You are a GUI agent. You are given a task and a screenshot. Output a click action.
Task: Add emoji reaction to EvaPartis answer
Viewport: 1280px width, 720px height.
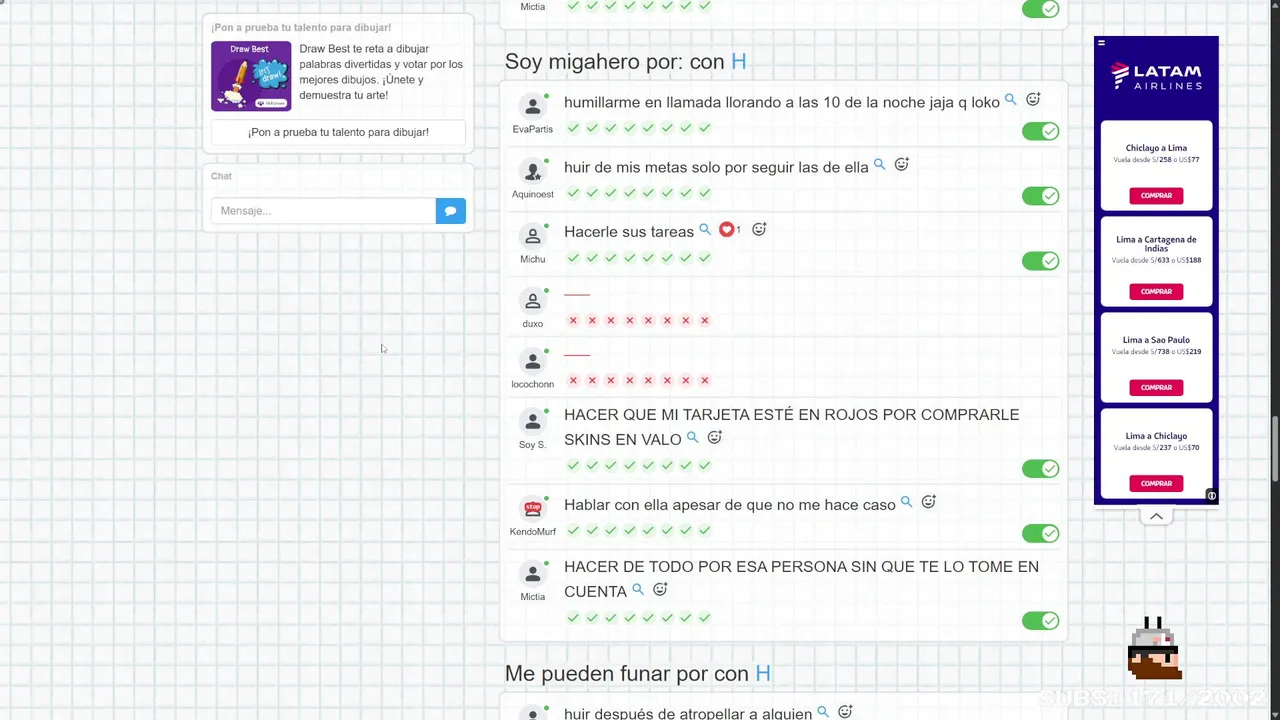point(1033,100)
